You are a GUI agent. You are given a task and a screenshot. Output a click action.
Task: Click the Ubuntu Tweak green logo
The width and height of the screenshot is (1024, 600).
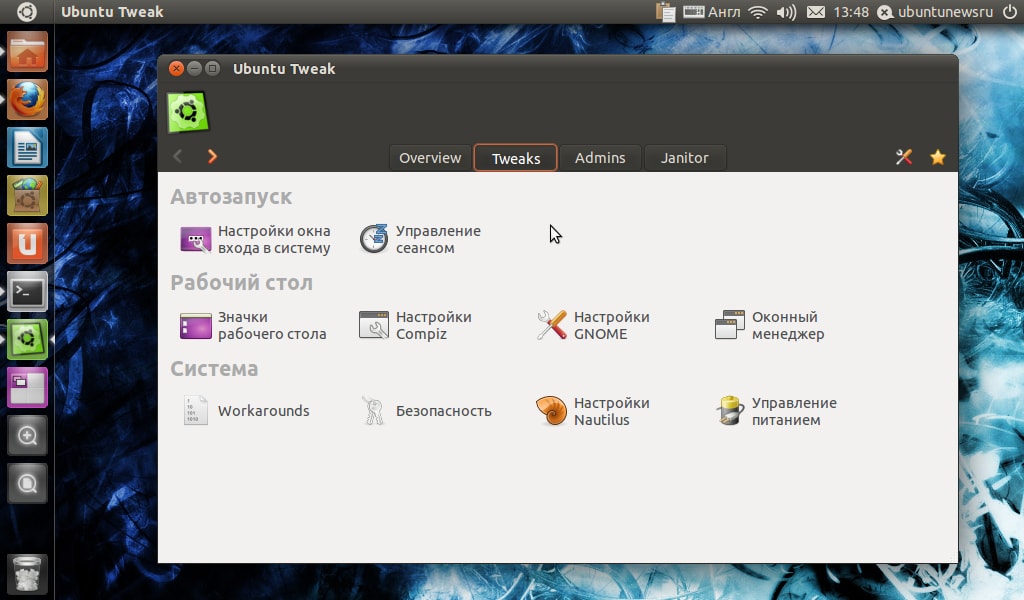(x=188, y=112)
